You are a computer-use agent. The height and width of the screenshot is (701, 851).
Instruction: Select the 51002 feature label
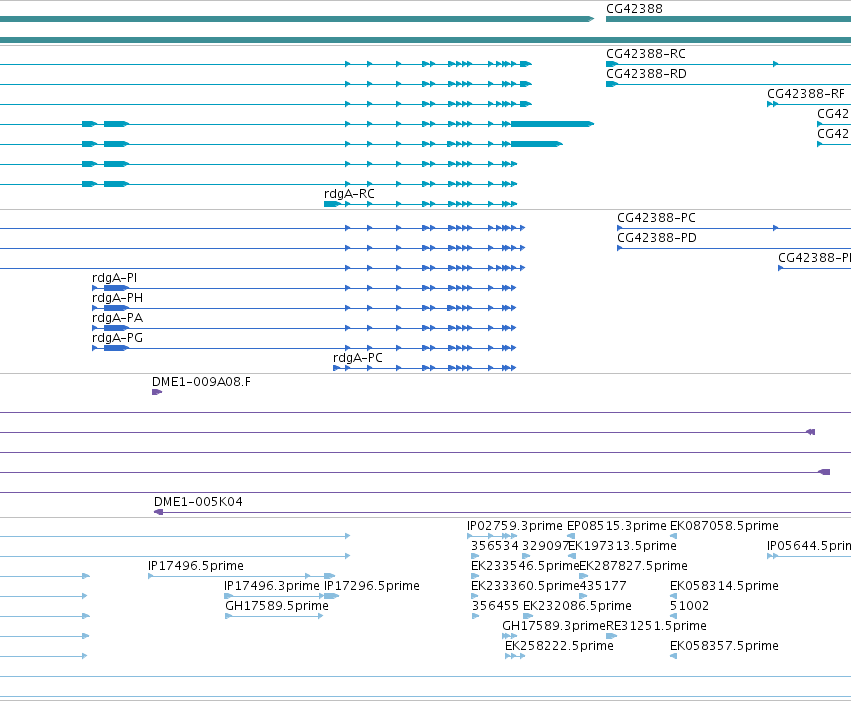[x=689, y=606]
